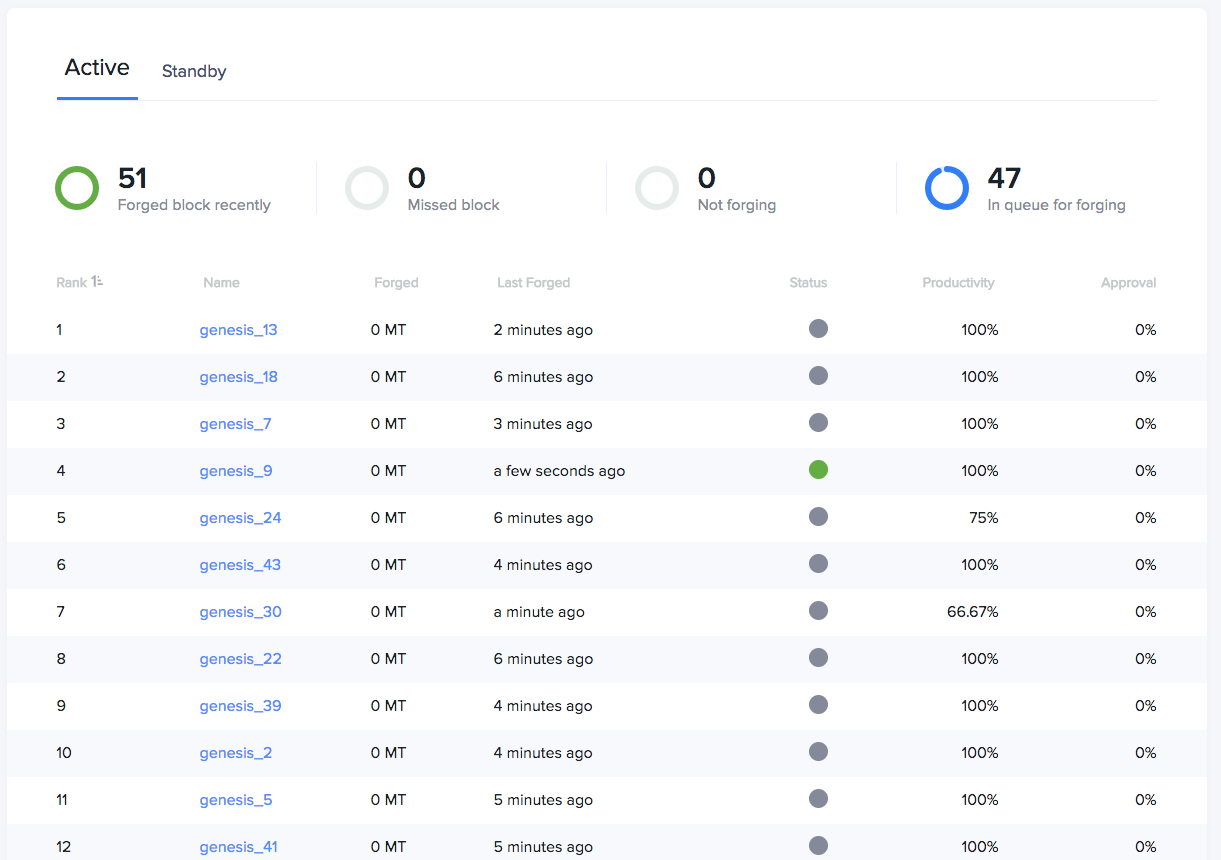Image resolution: width=1221 pixels, height=860 pixels.
Task: Click the Forged column header
Action: click(396, 283)
